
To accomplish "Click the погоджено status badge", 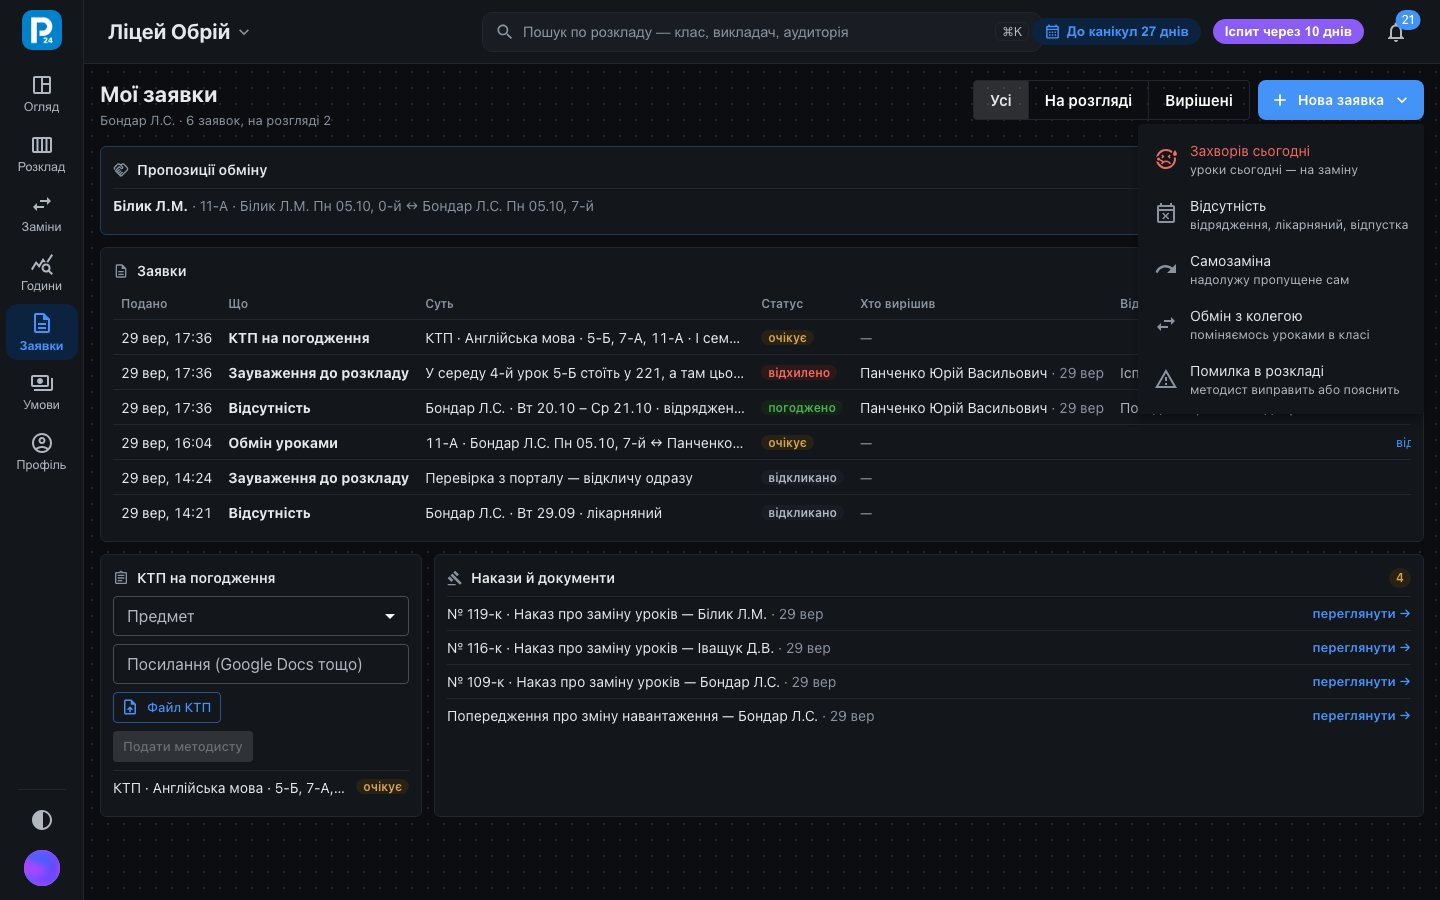I will (x=802, y=408).
